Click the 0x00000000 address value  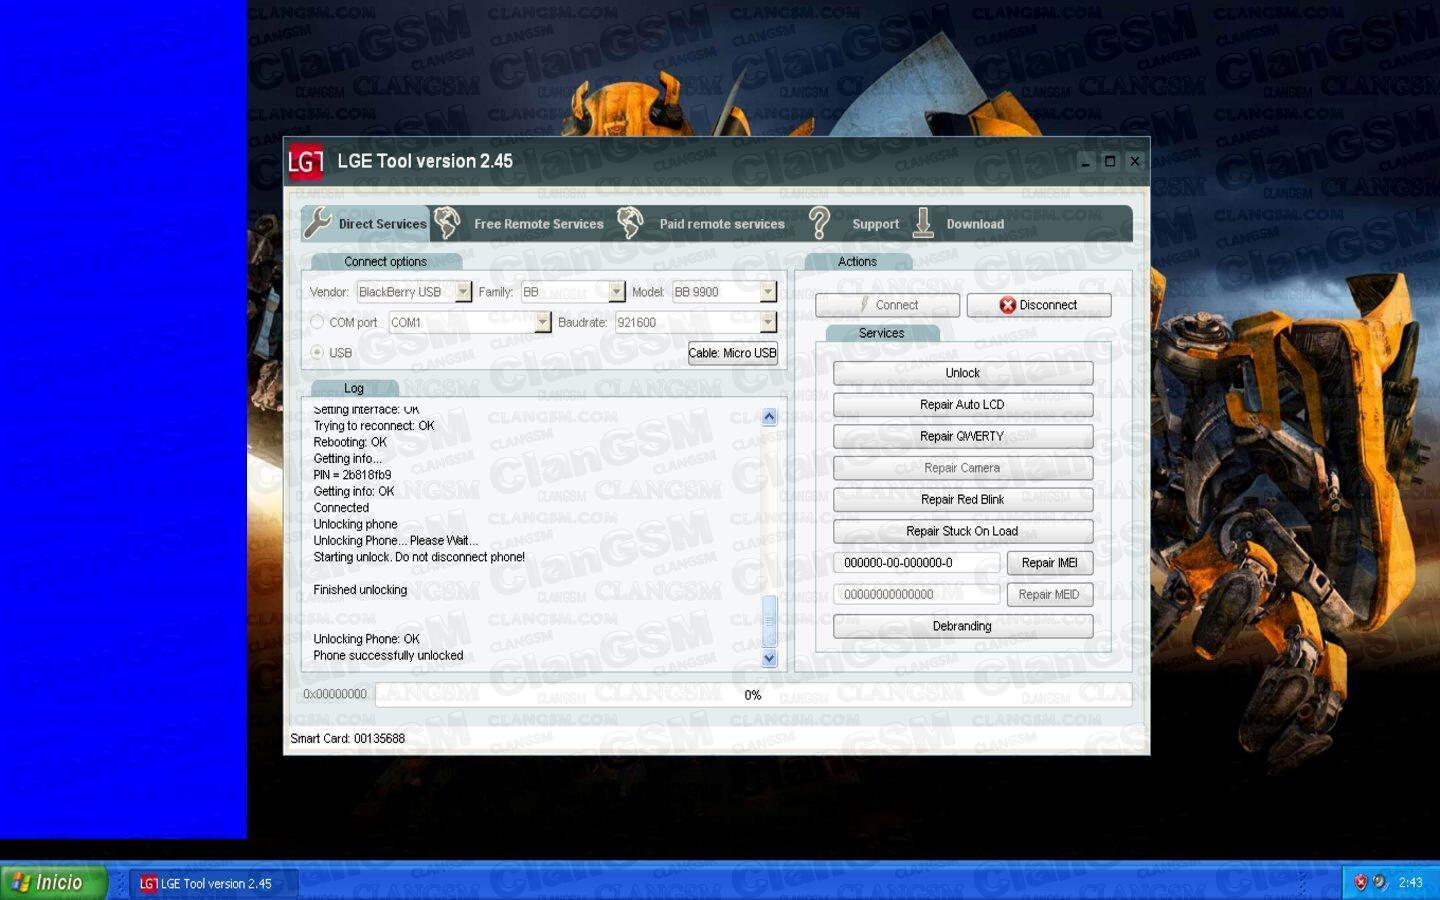tap(335, 694)
